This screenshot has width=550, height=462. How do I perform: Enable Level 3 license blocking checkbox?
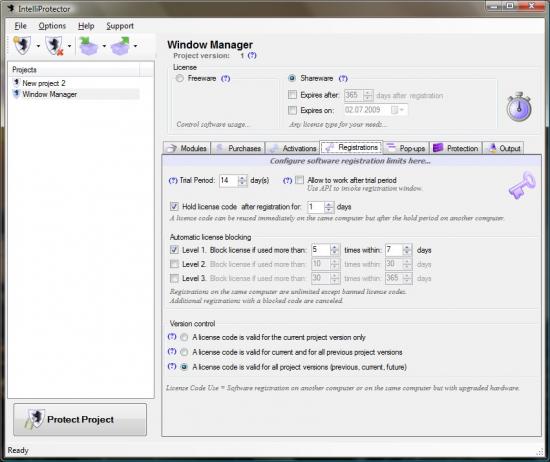[x=174, y=278]
